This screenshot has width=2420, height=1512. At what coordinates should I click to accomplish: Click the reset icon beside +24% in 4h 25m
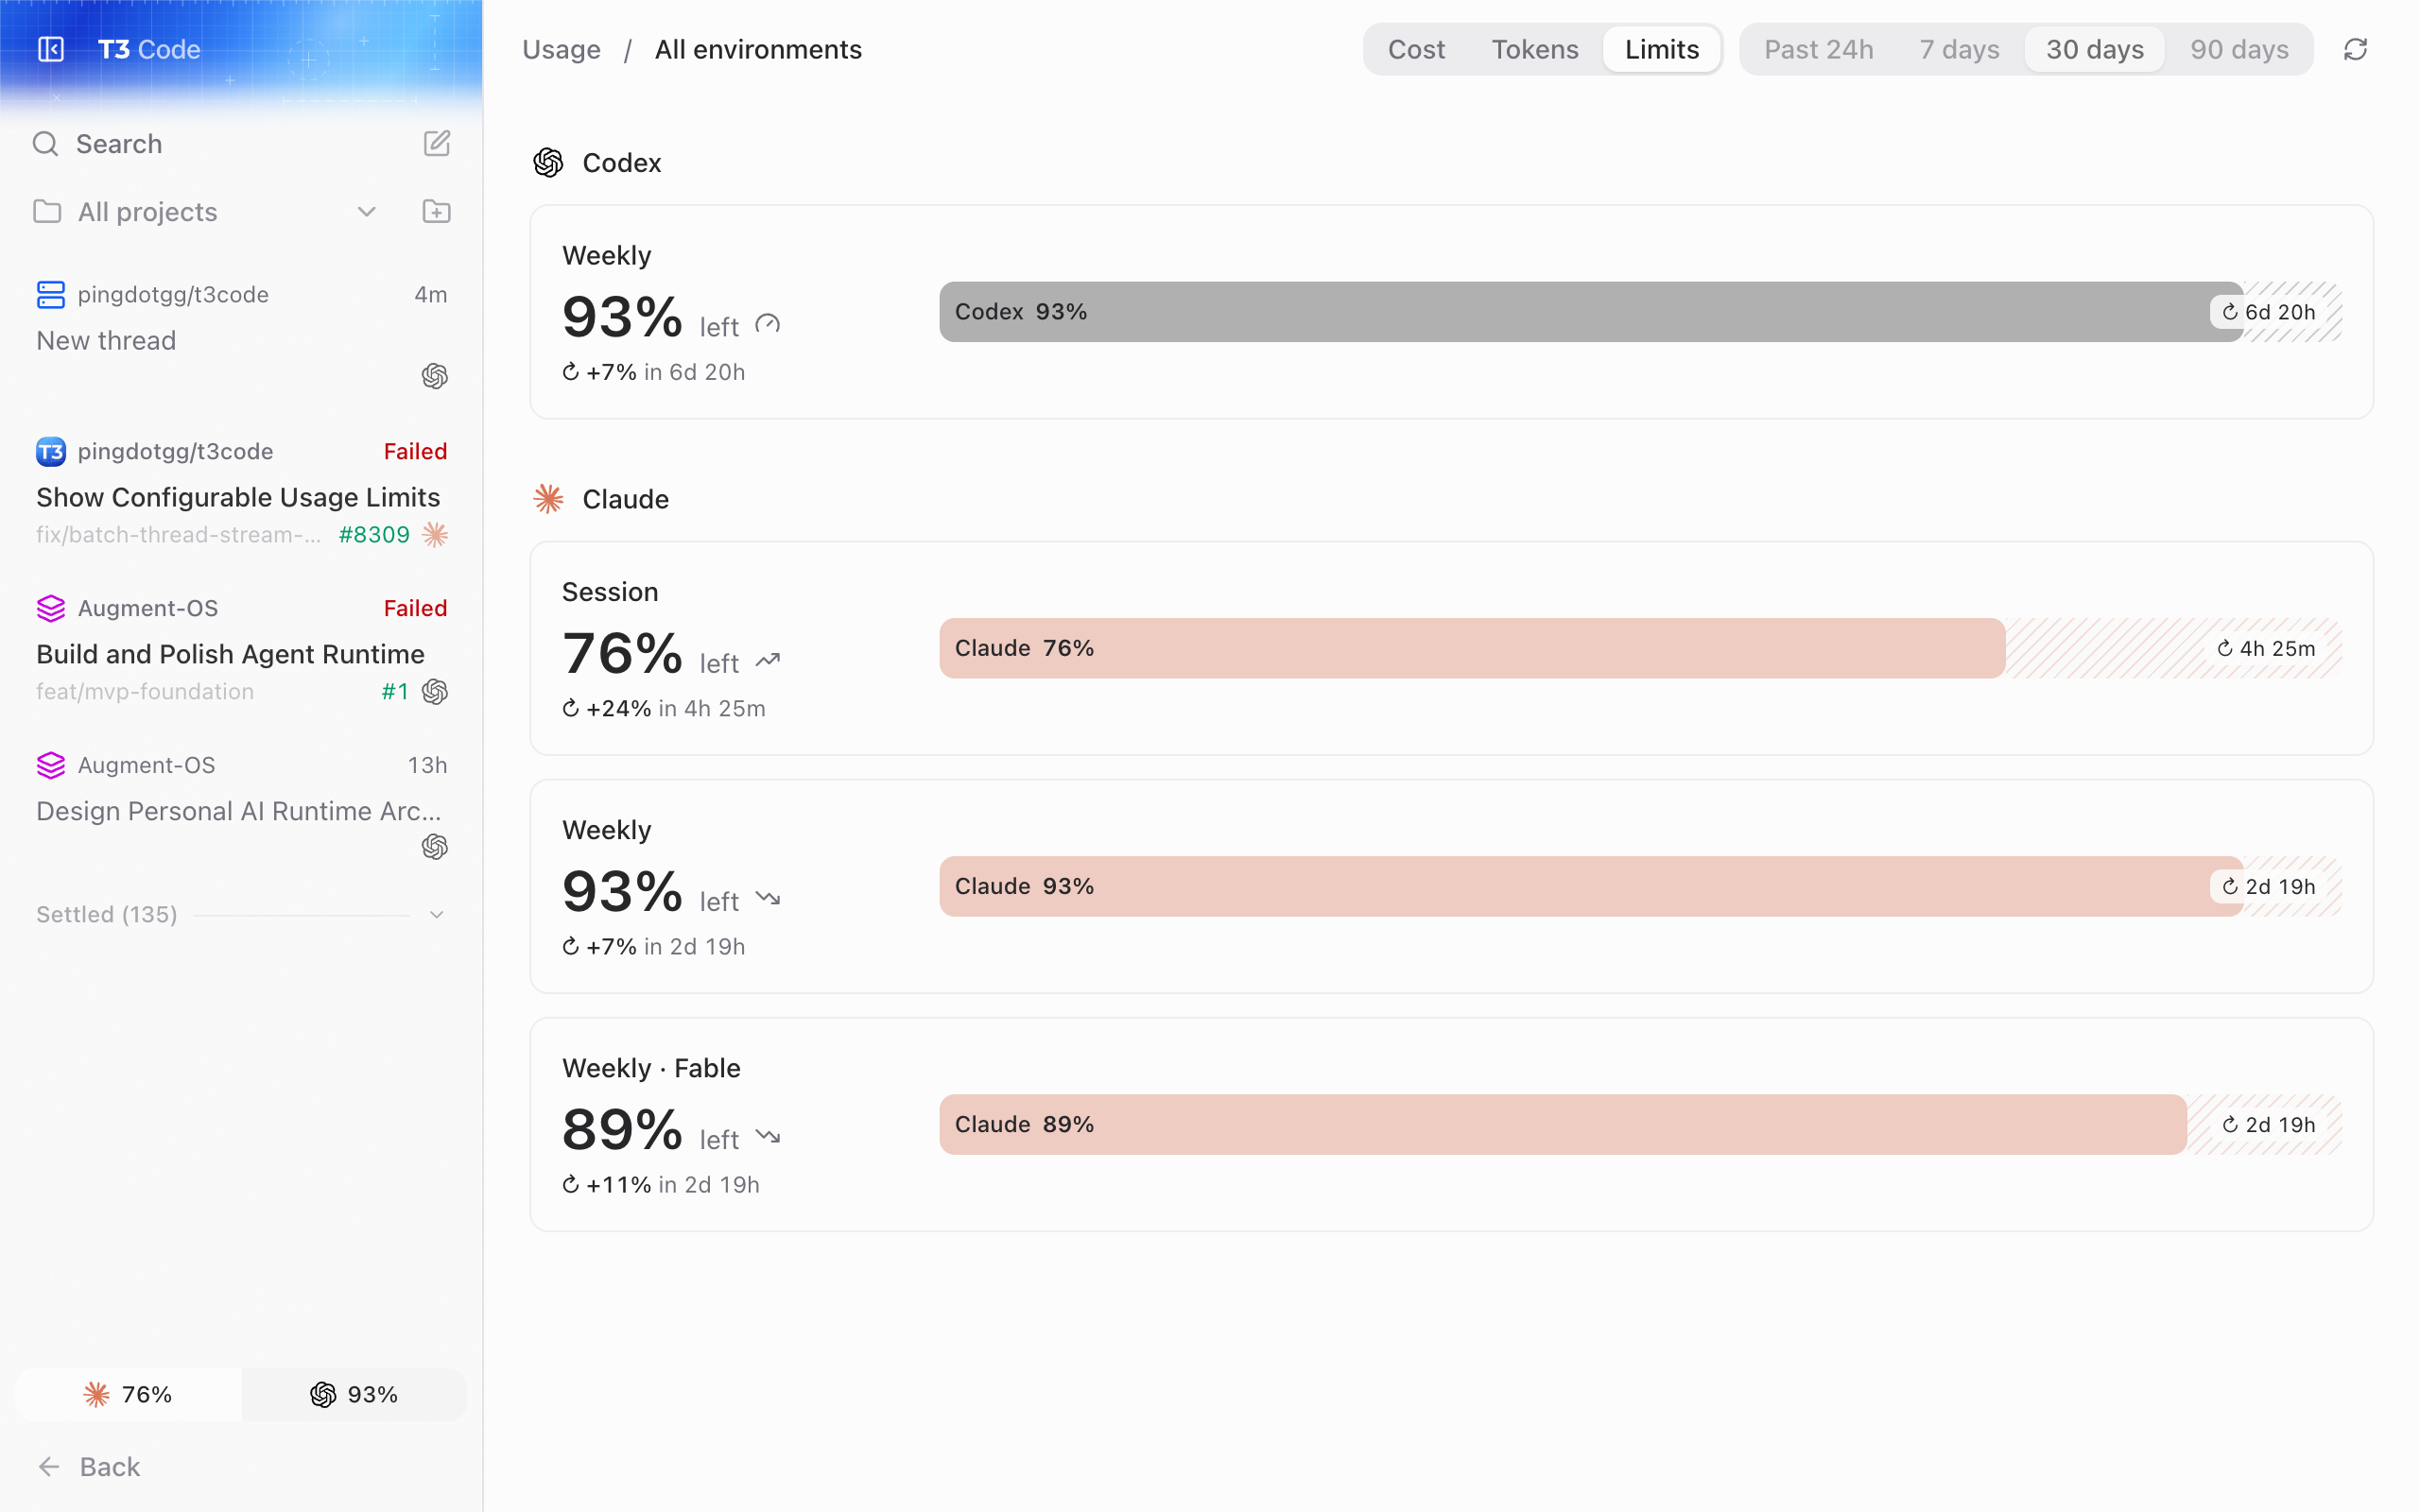click(x=571, y=708)
